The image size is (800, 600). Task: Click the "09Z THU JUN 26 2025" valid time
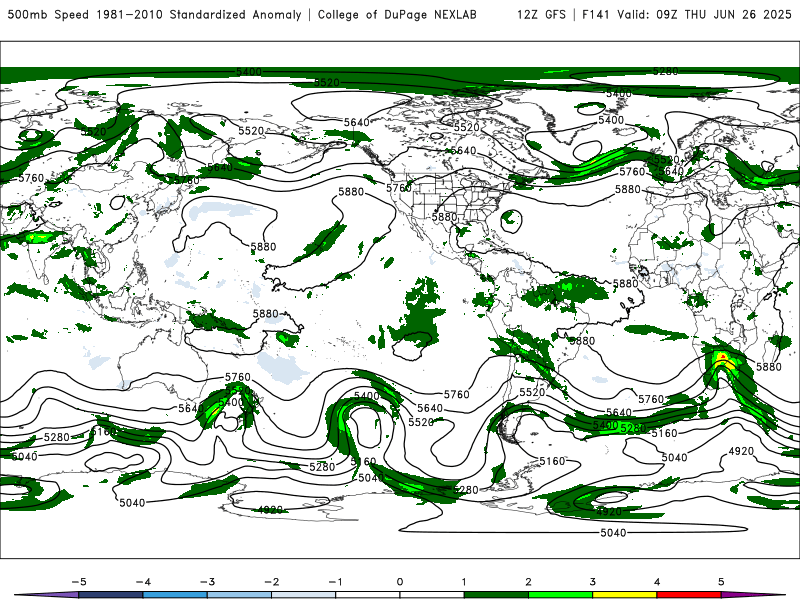(x=723, y=14)
